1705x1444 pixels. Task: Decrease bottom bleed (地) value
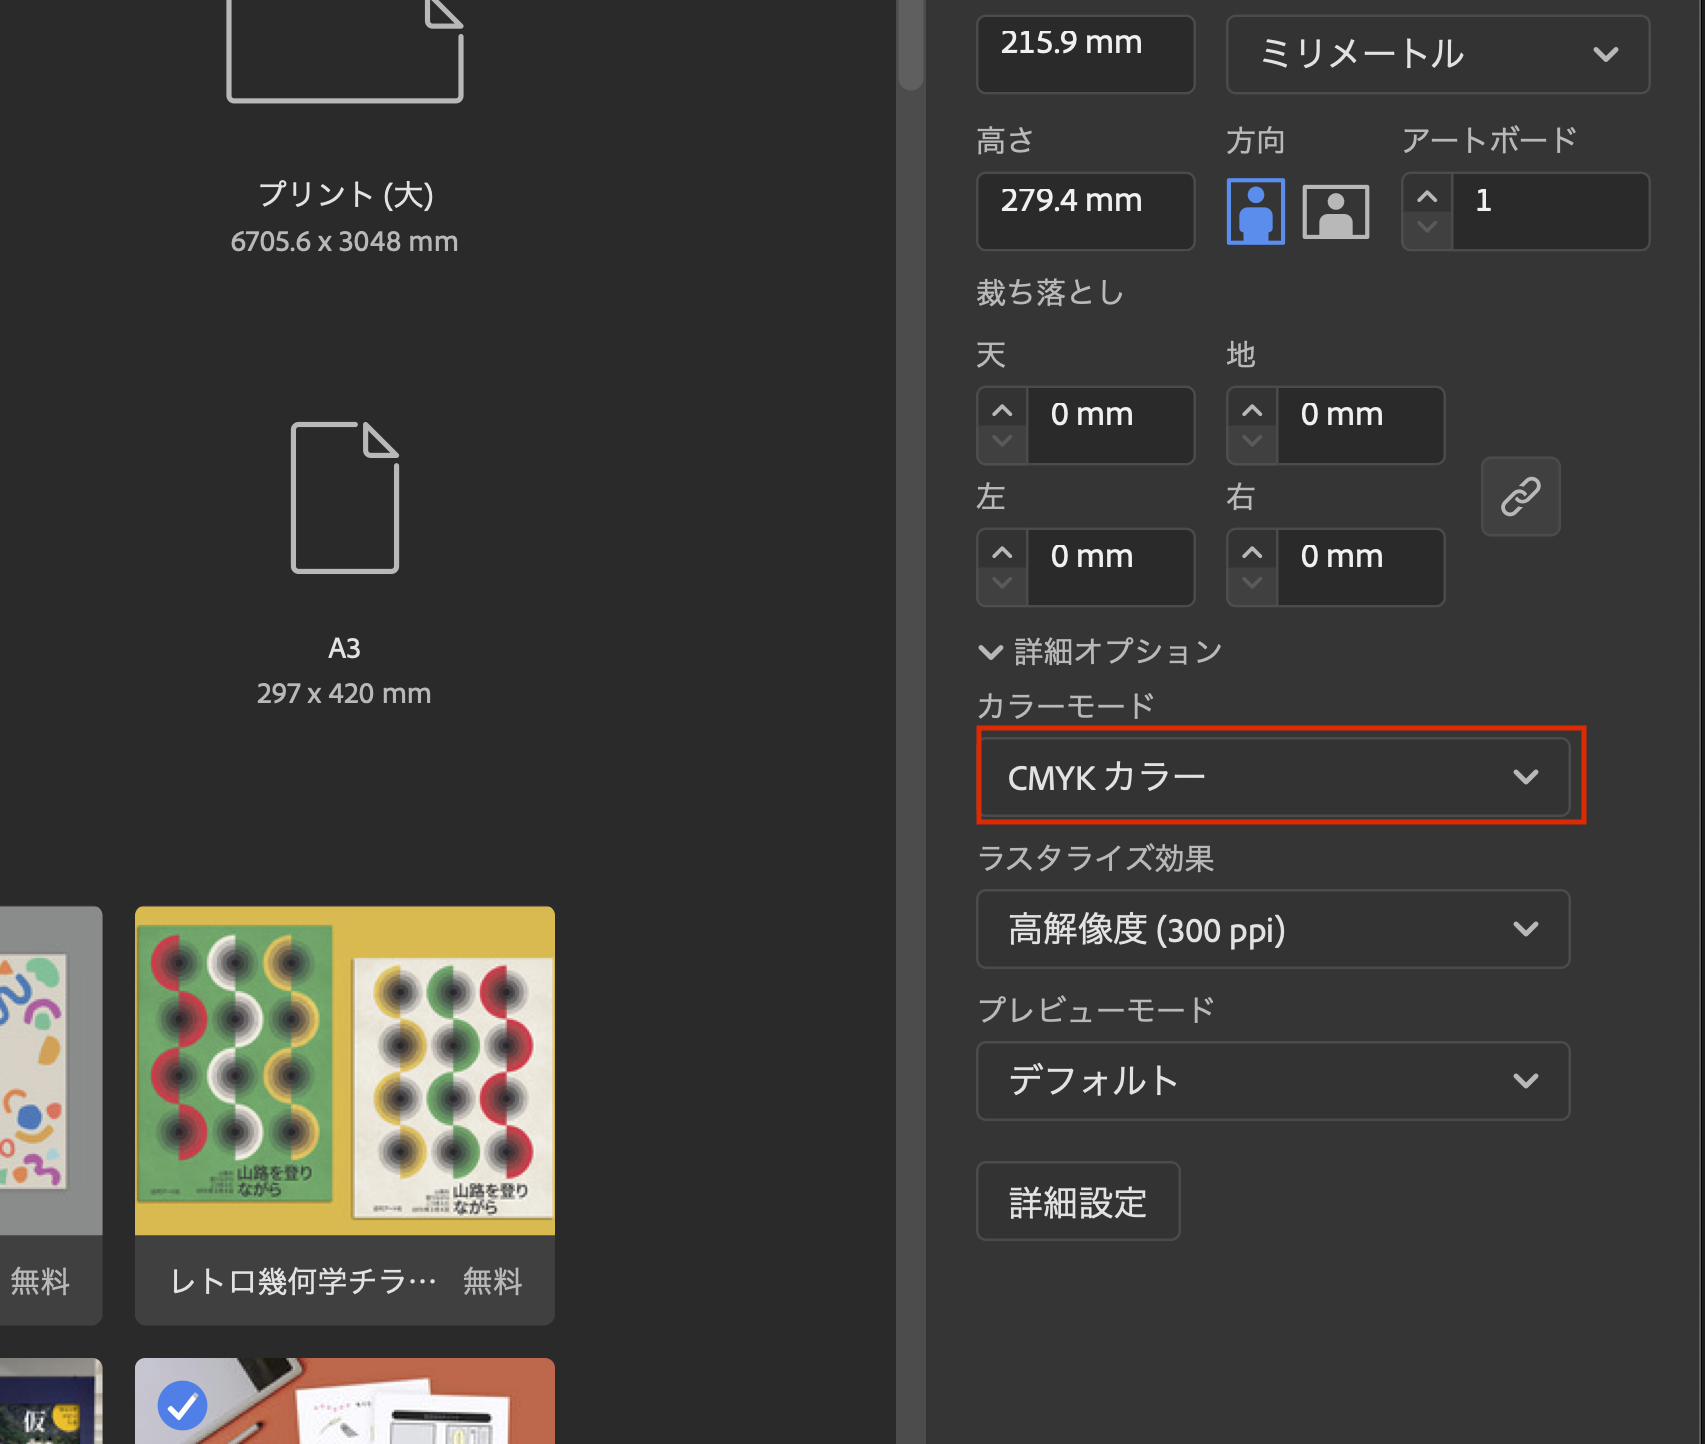[x=1252, y=441]
